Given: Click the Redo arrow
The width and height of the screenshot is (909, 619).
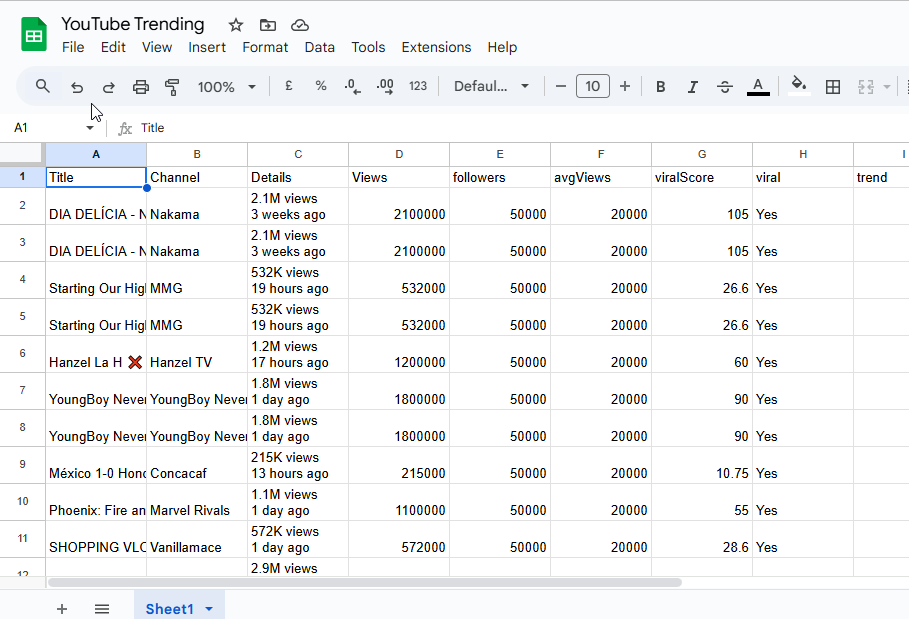Looking at the screenshot, I should (x=108, y=87).
